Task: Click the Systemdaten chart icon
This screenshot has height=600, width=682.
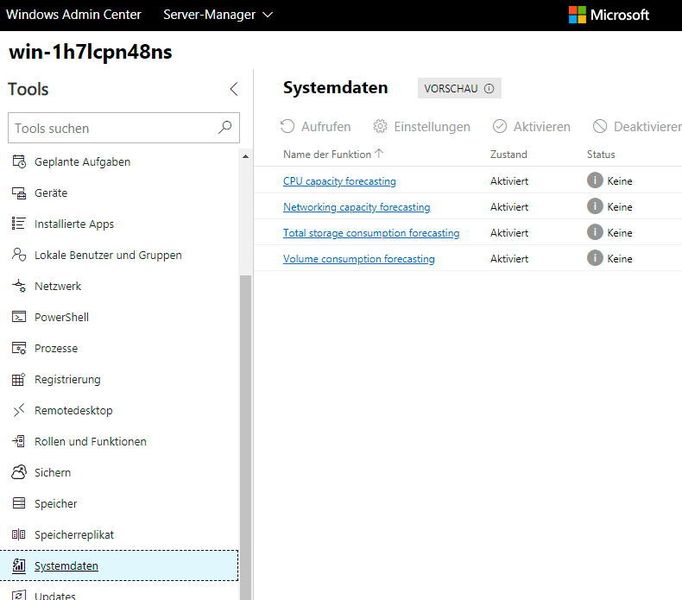Action: 19,565
